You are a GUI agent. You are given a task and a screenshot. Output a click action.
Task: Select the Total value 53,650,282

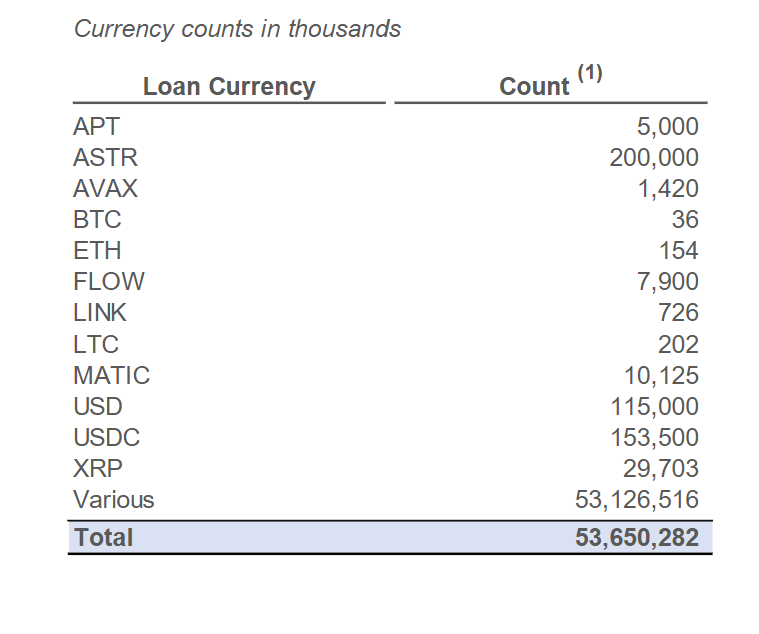(637, 537)
